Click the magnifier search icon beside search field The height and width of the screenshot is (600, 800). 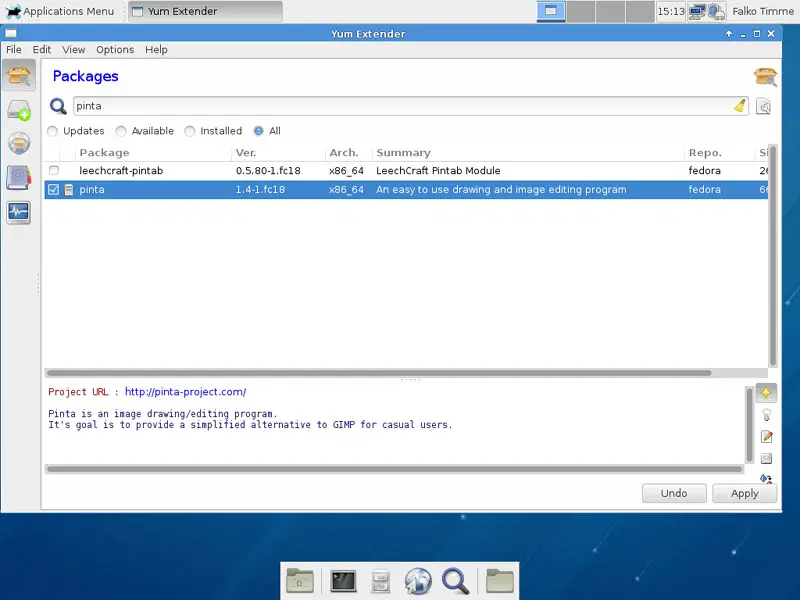pyautogui.click(x=58, y=106)
